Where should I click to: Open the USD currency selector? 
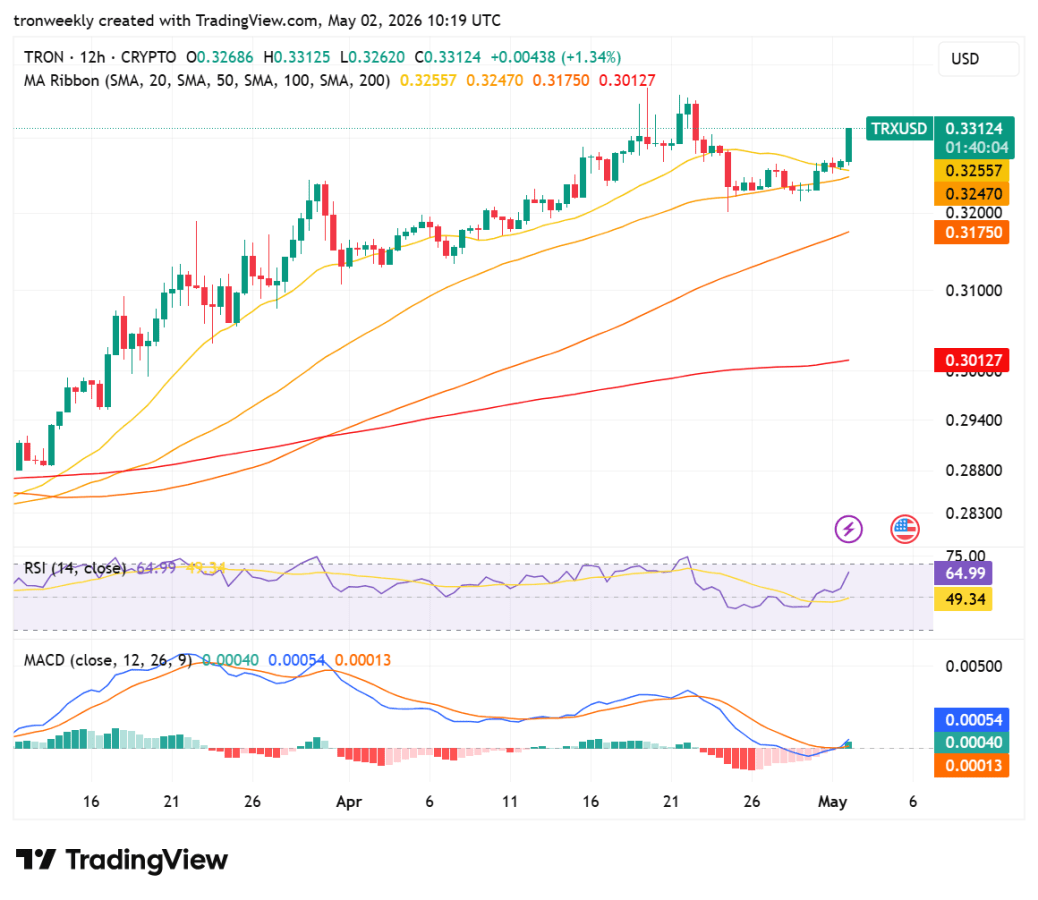pyautogui.click(x=978, y=59)
